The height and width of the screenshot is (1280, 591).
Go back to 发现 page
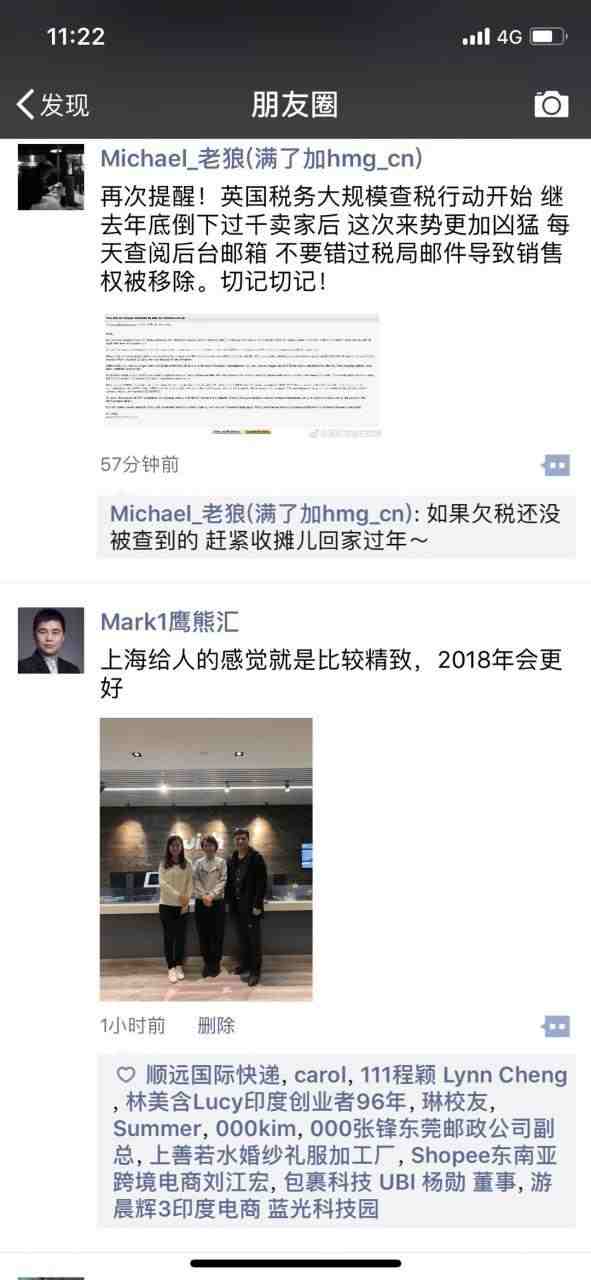point(53,104)
